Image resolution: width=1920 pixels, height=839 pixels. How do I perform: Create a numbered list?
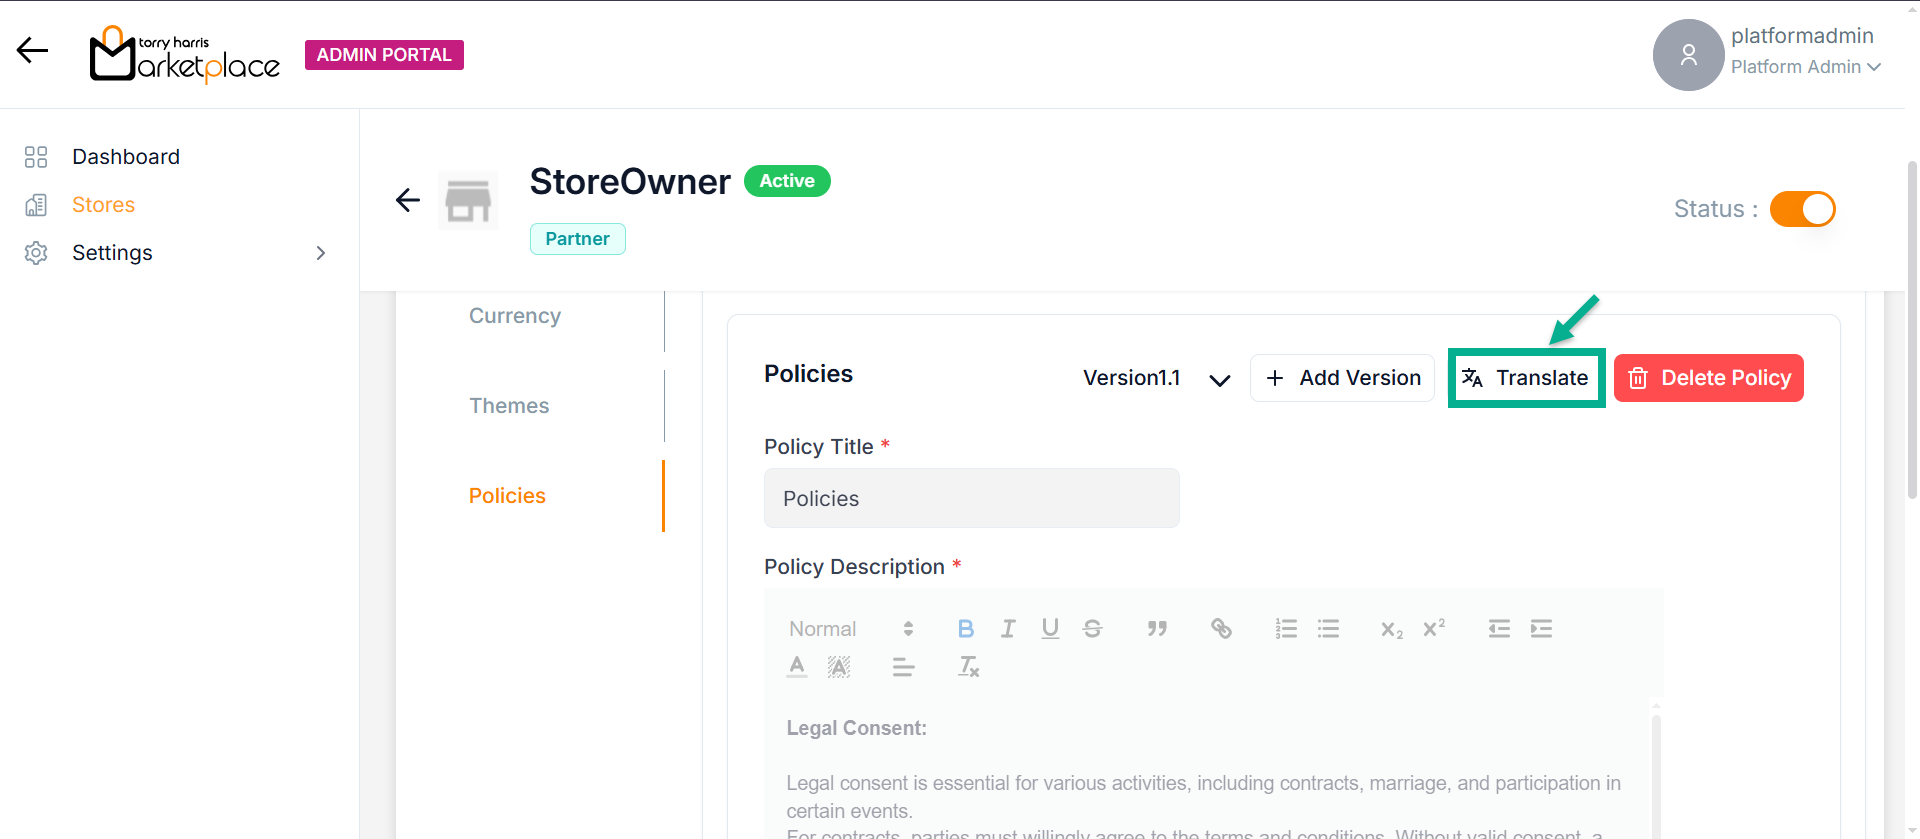[1286, 629]
